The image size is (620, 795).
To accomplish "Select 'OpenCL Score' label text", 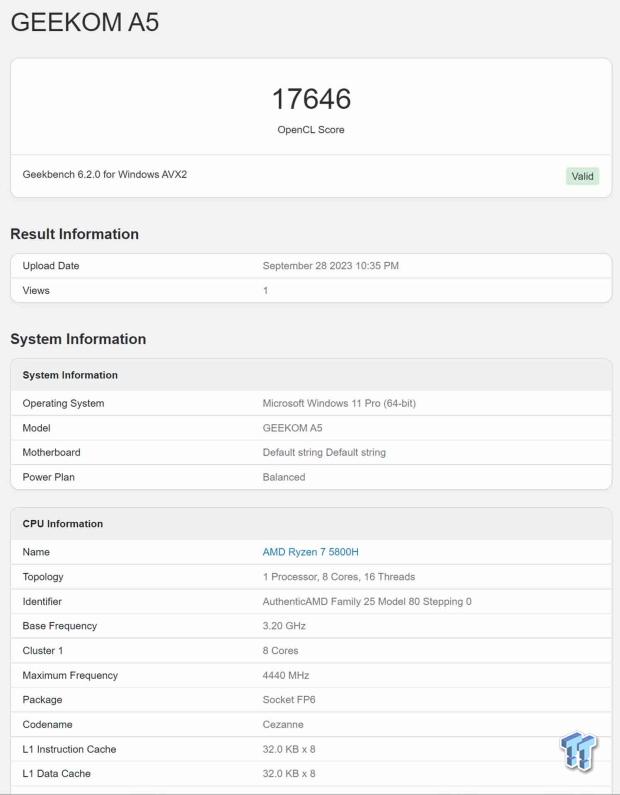I will click(311, 130).
